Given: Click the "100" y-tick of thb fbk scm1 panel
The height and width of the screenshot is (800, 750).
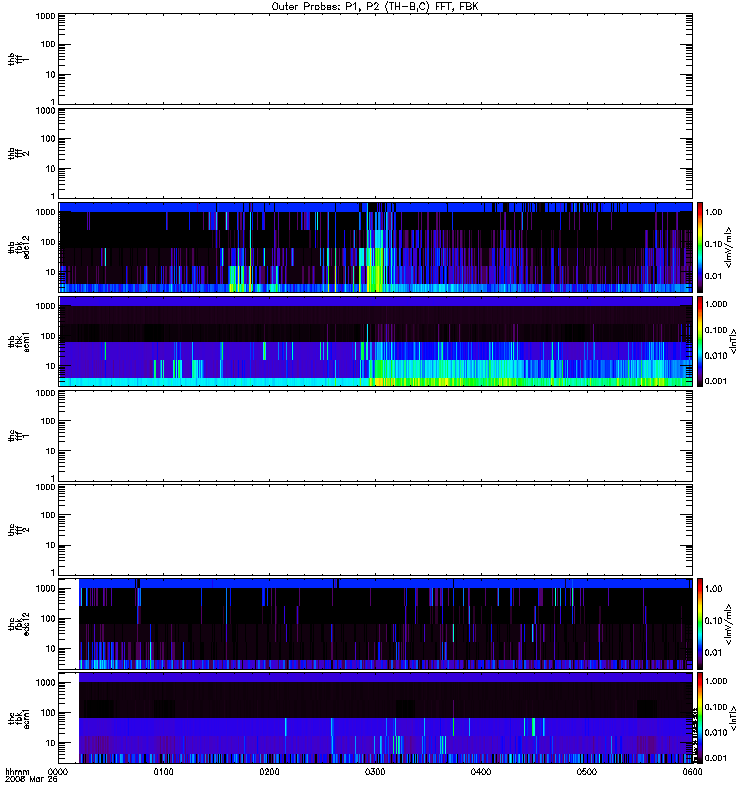Looking at the screenshot, I should pyautogui.click(x=48, y=336).
